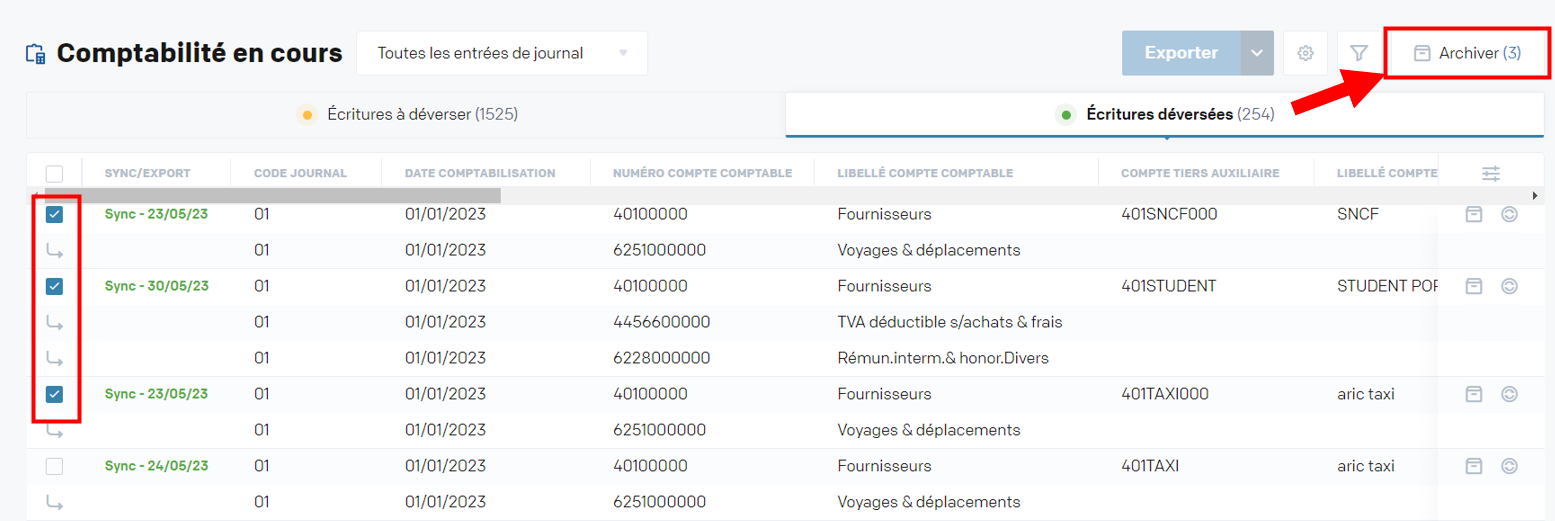Archive the STUDENT POP entry via row icon
Screen dimensions: 1555x521
click(1473, 286)
